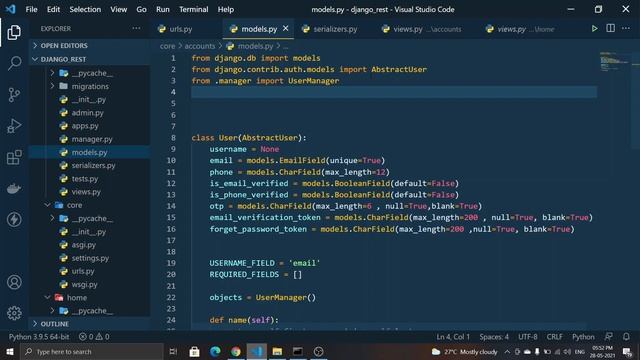Switch to the urls.py tab
The height and width of the screenshot is (360, 640).
[180, 29]
